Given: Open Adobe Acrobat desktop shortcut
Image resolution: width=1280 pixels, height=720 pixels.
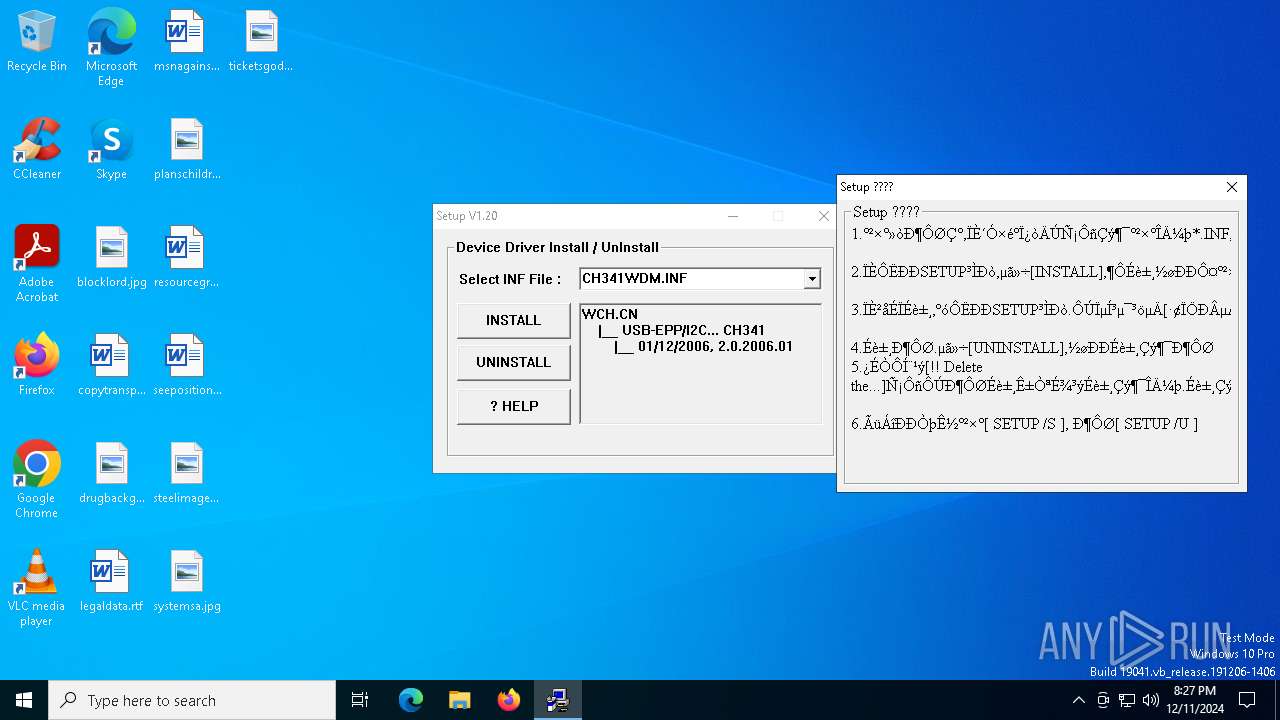Looking at the screenshot, I should pos(37,264).
